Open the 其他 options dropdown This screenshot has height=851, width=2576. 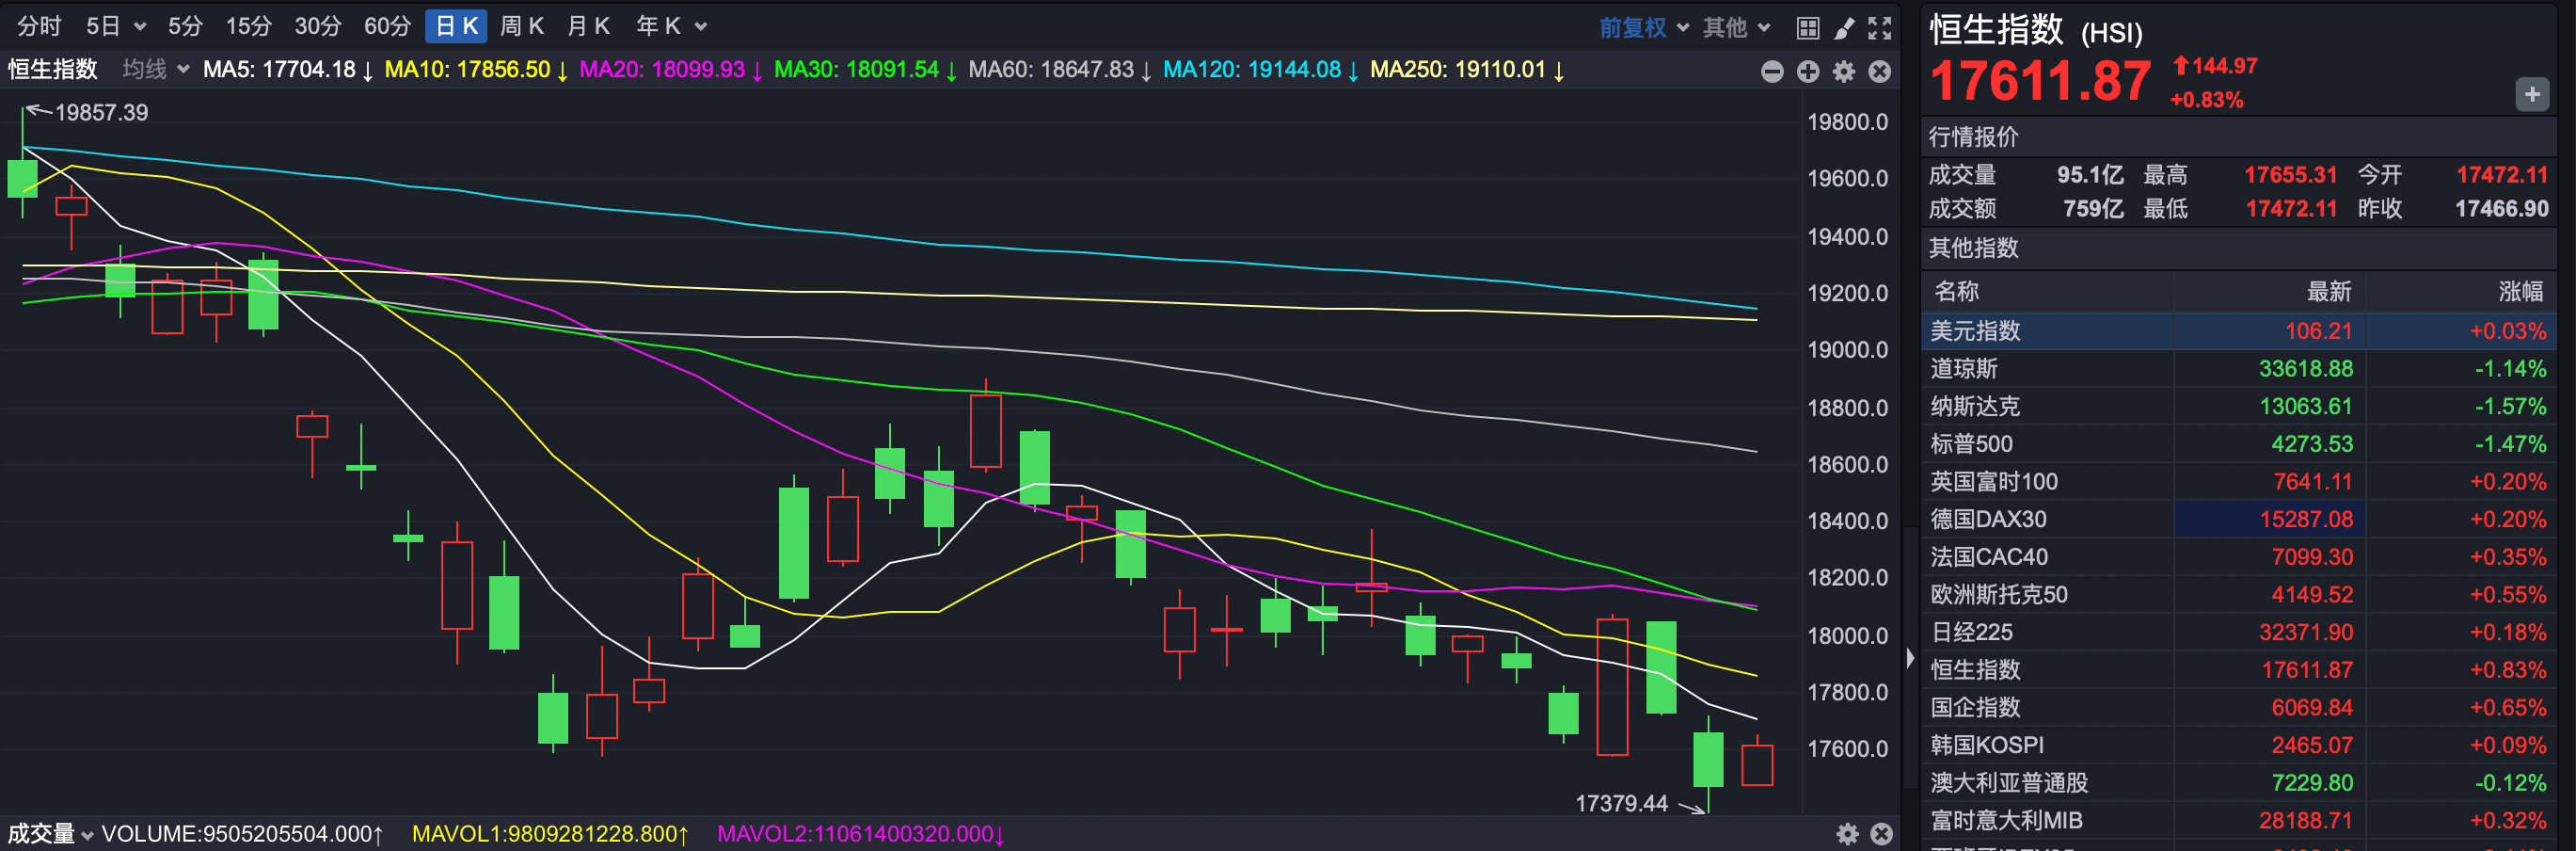click(1736, 28)
